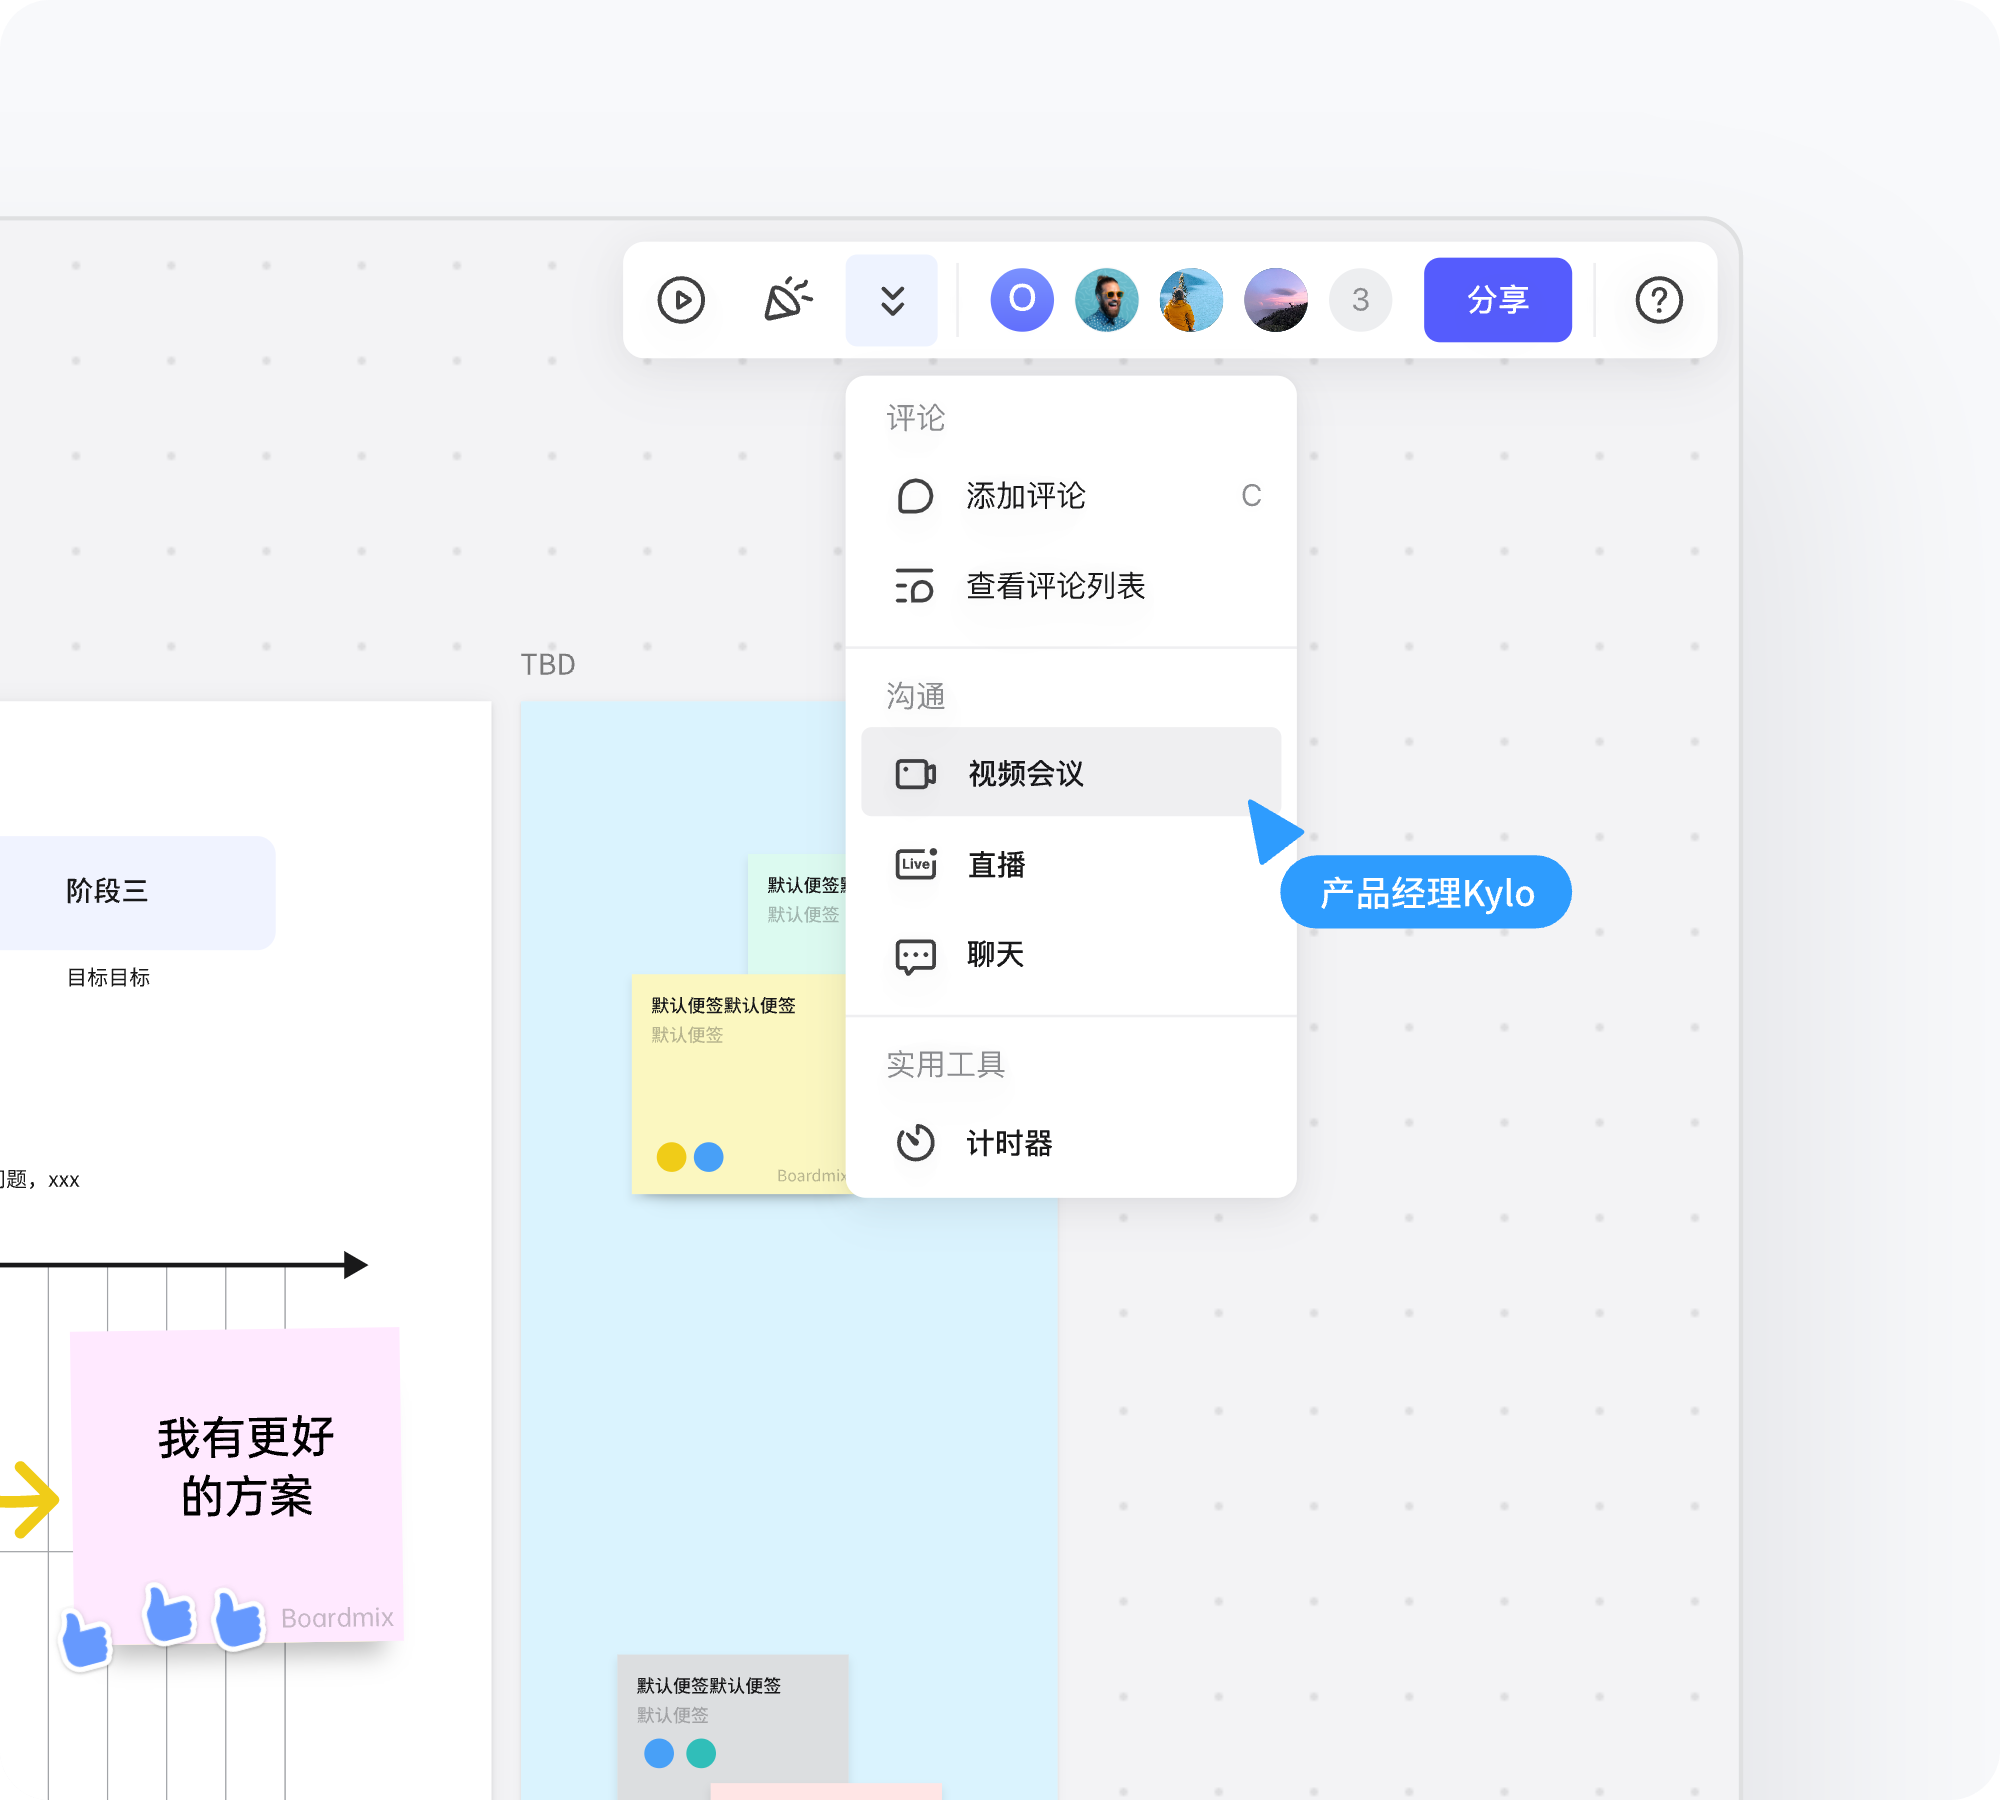Viewport: 2000px width, 1800px height.
Task: Click teal dot on gray sticky note
Action: click(701, 1753)
